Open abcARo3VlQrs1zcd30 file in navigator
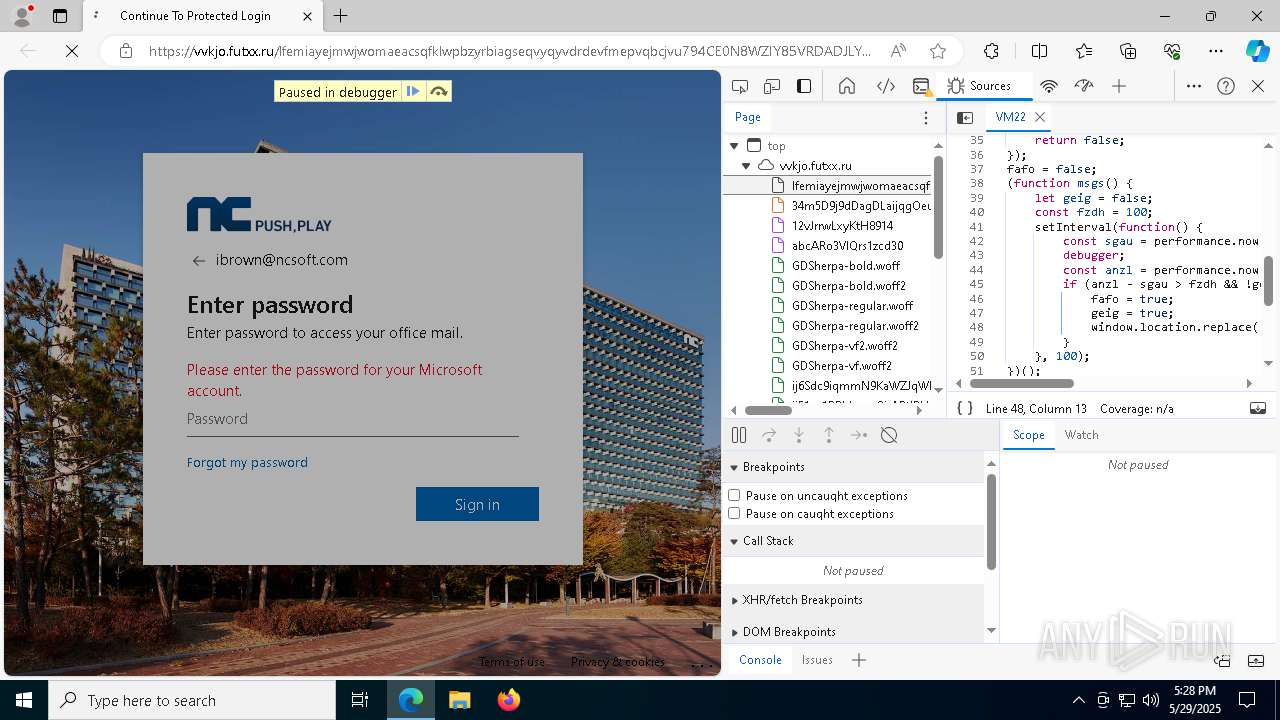Screen dimensions: 1280x720 848,246
